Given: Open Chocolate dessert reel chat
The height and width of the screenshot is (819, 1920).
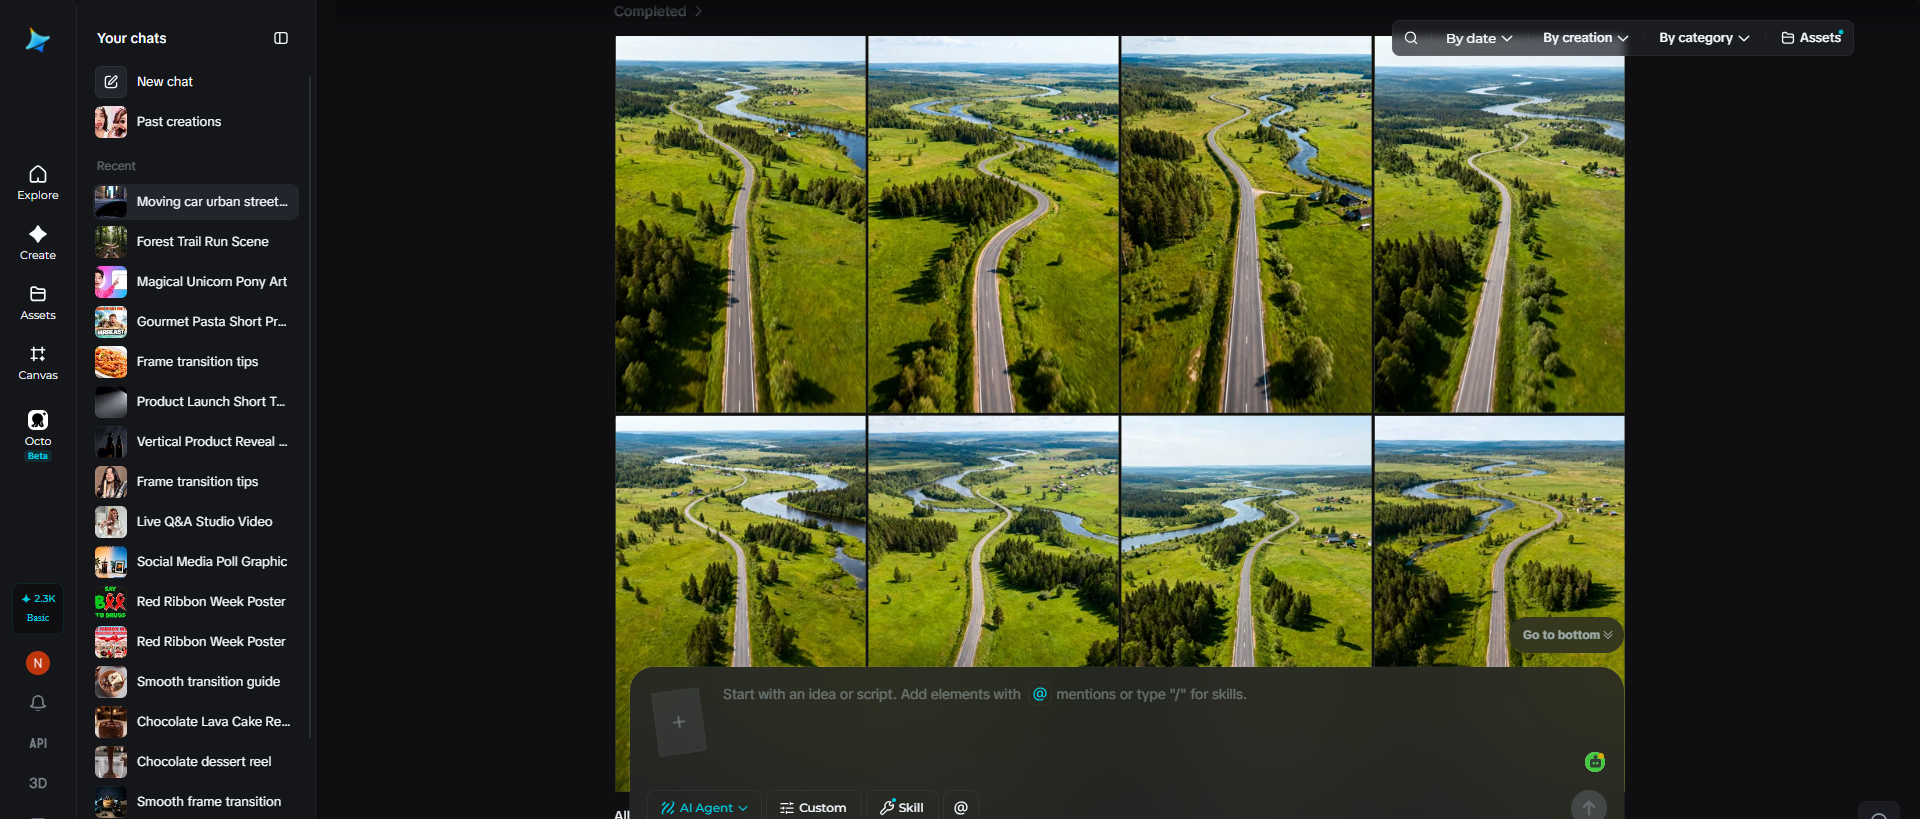Looking at the screenshot, I should click(197, 761).
